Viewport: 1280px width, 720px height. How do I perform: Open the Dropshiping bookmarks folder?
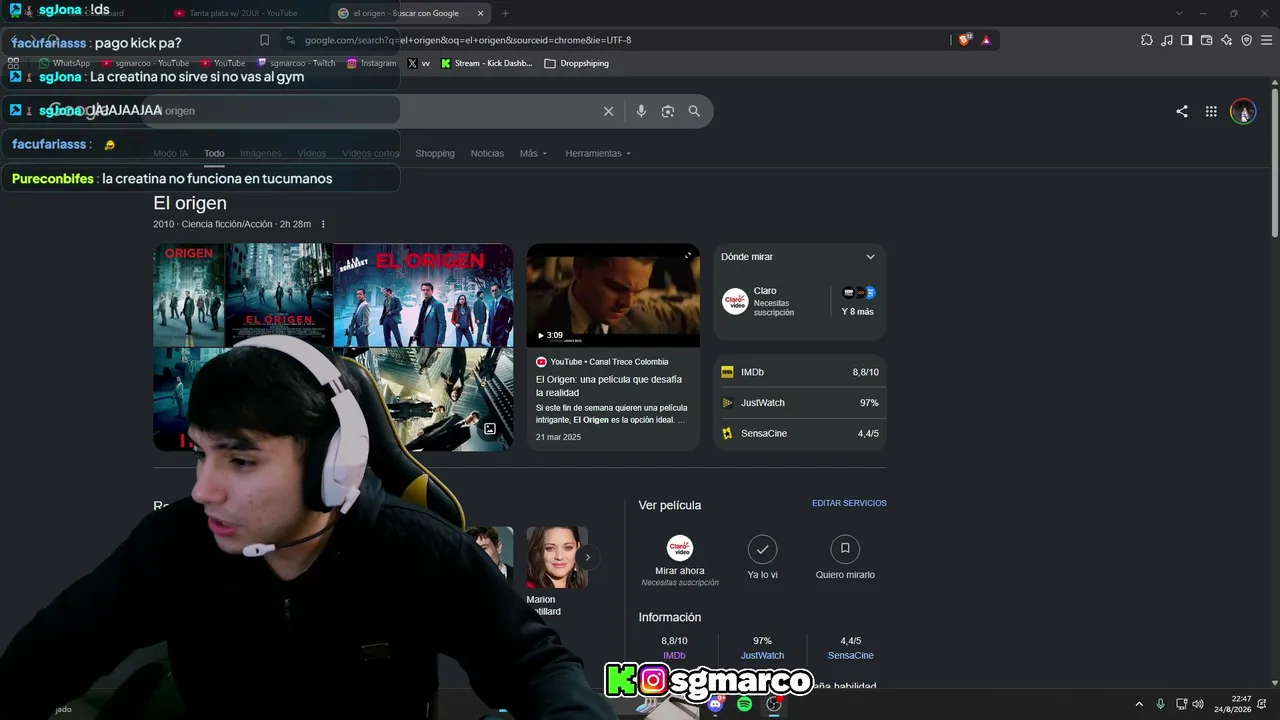coord(577,63)
